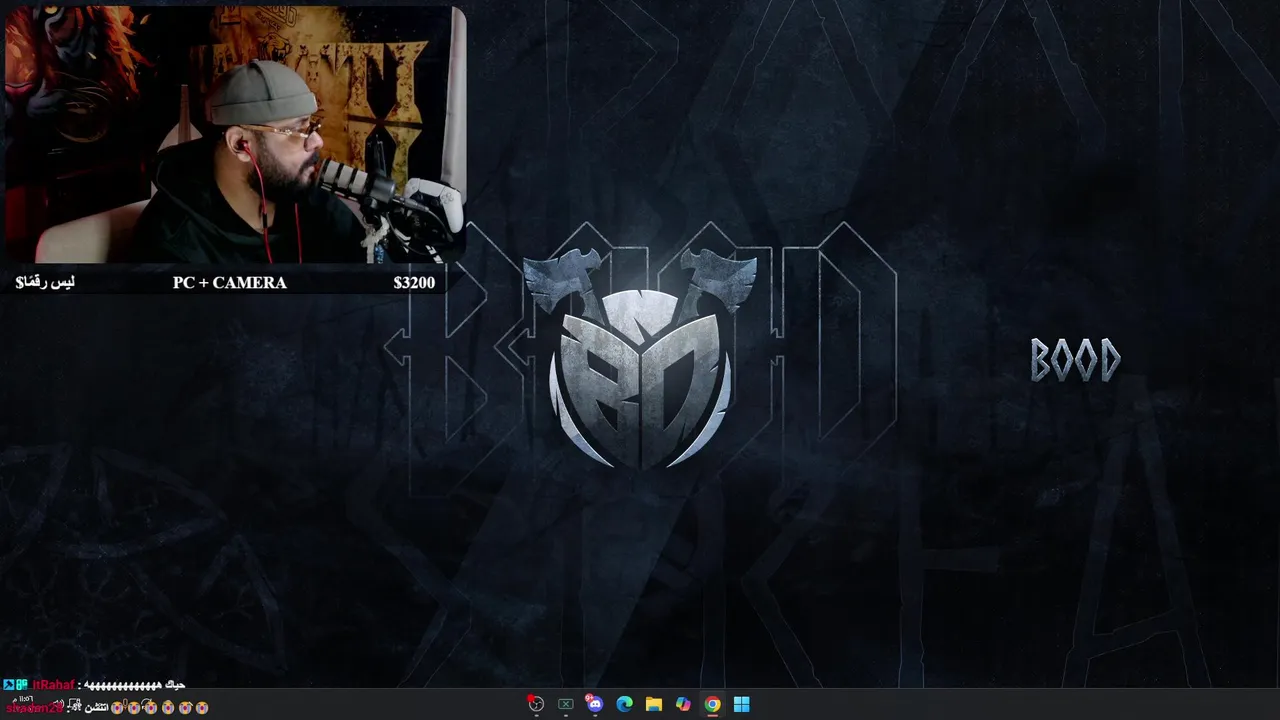Image resolution: width=1280 pixels, height=720 pixels.
Task: Click the webcam overlay feed
Action: coord(235,135)
